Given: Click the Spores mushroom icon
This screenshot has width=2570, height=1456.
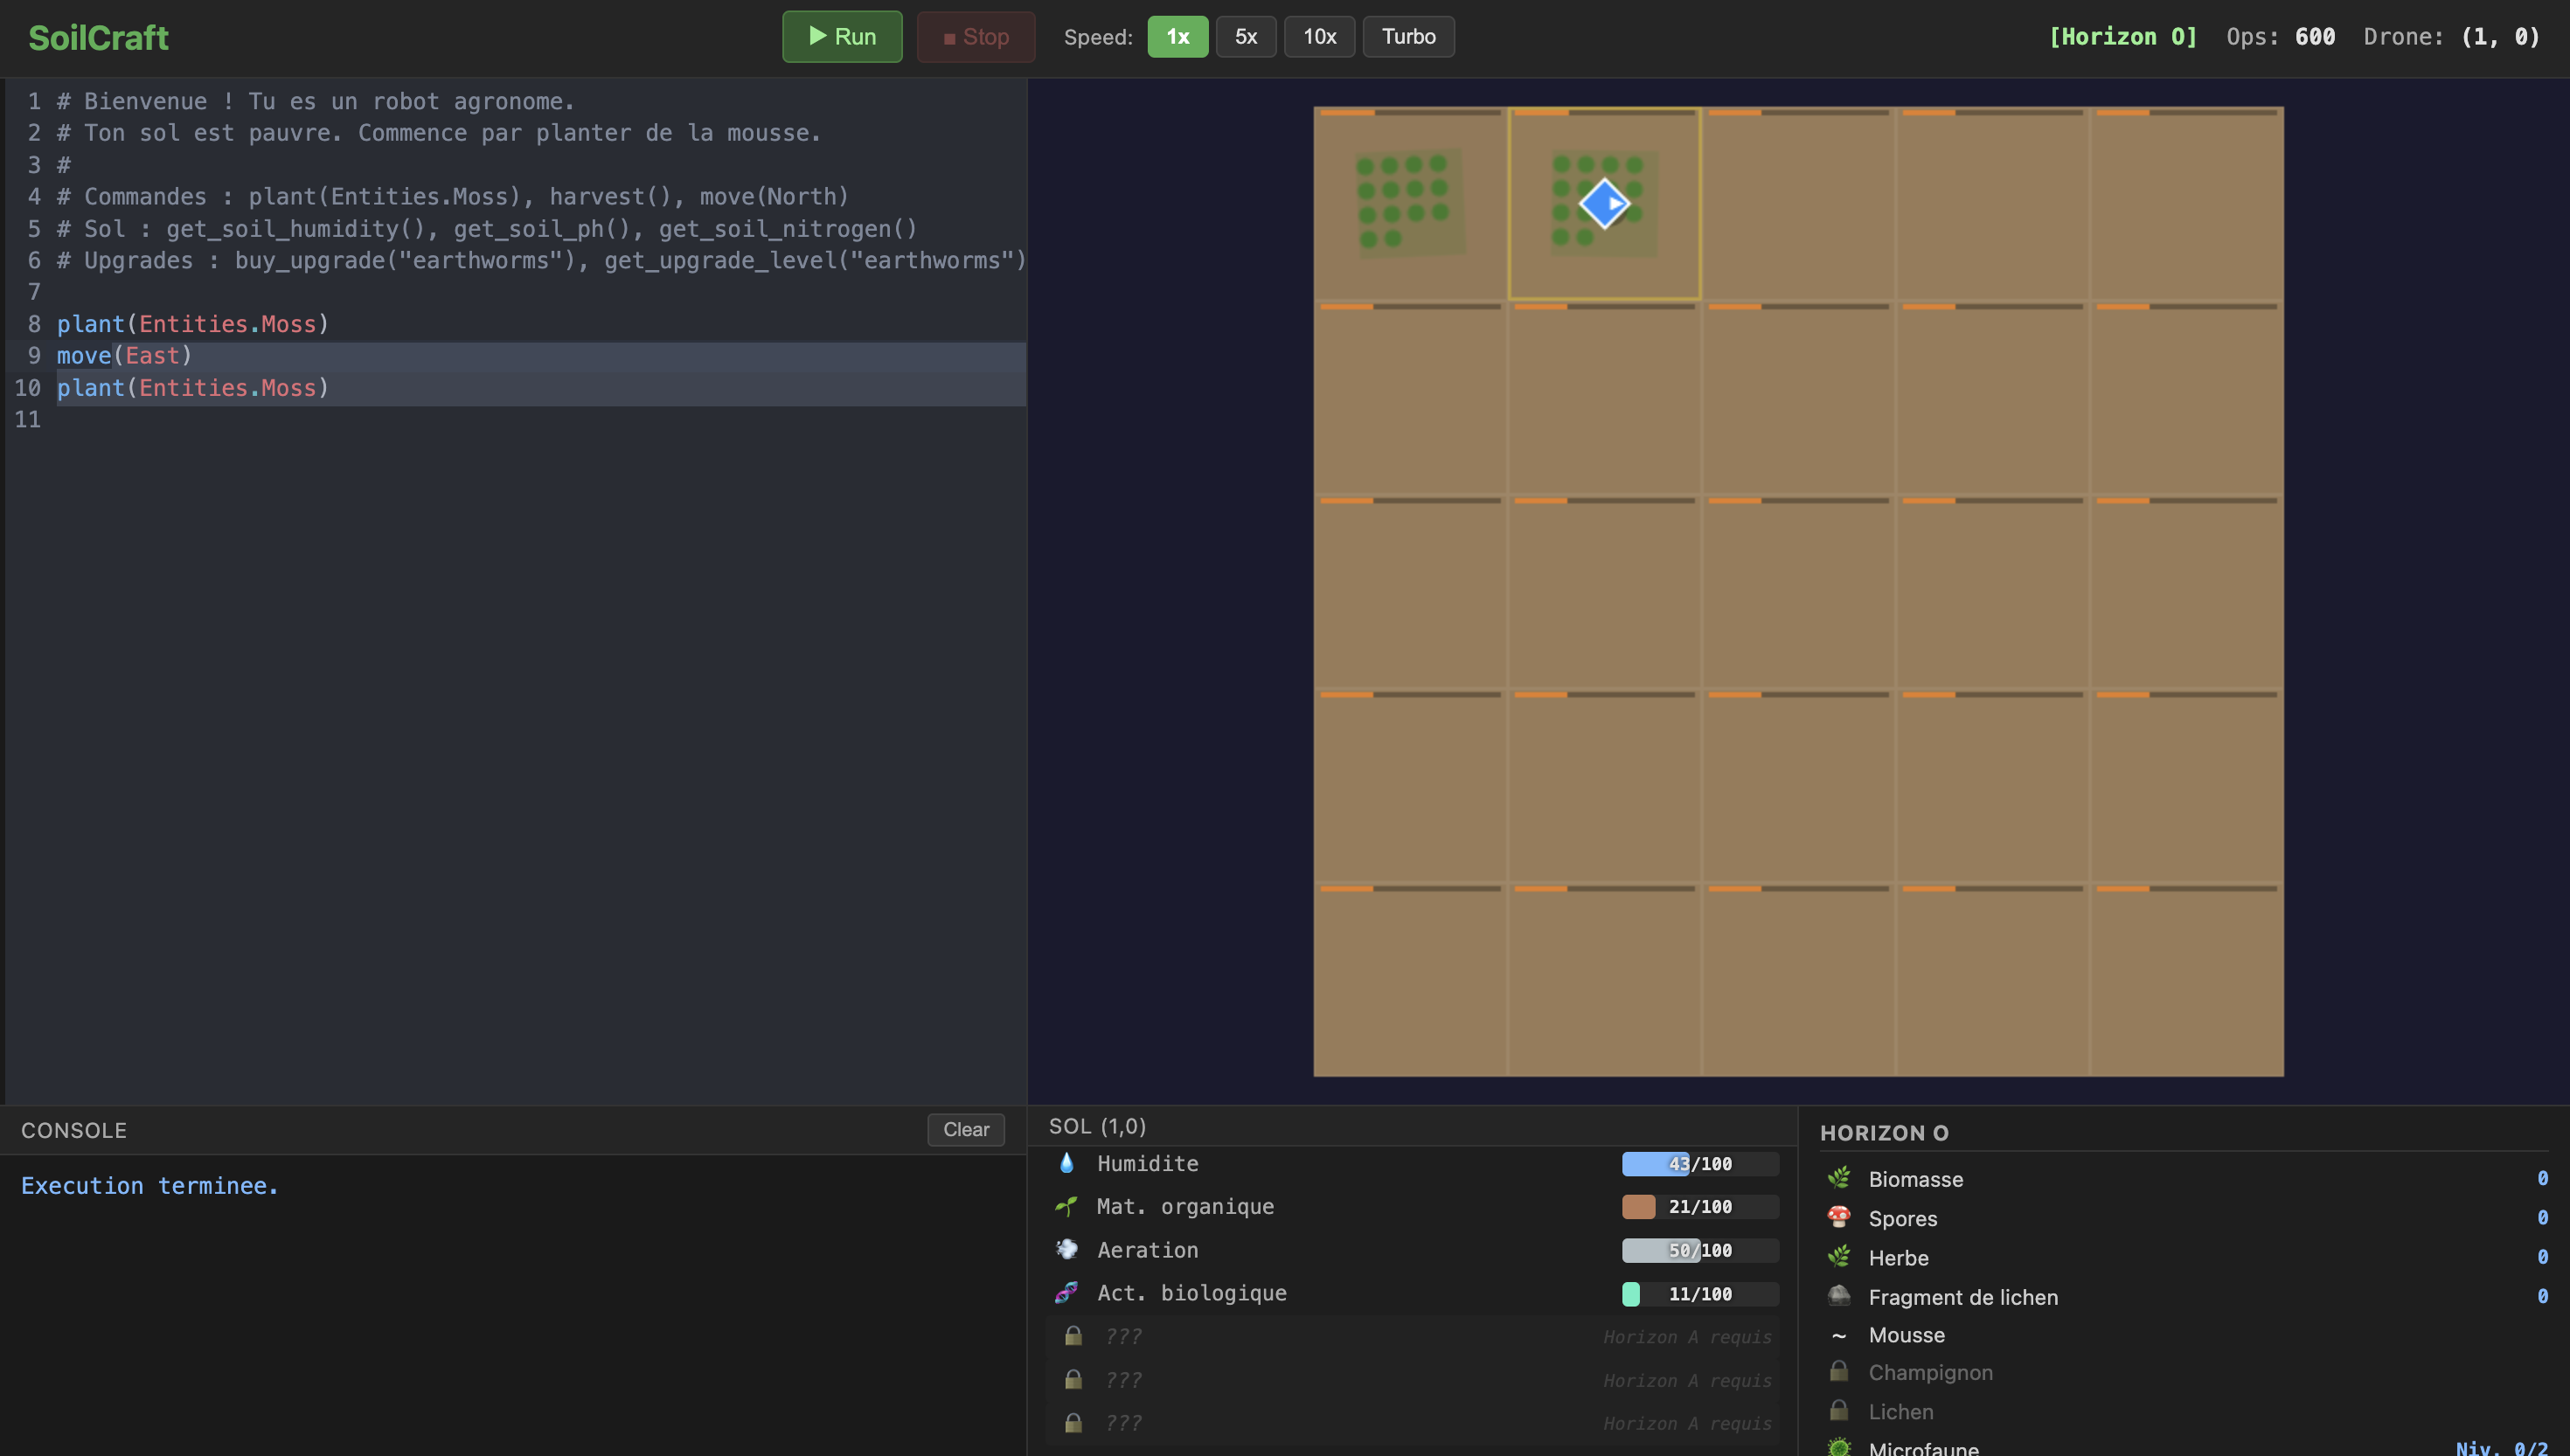Looking at the screenshot, I should coord(1838,1218).
